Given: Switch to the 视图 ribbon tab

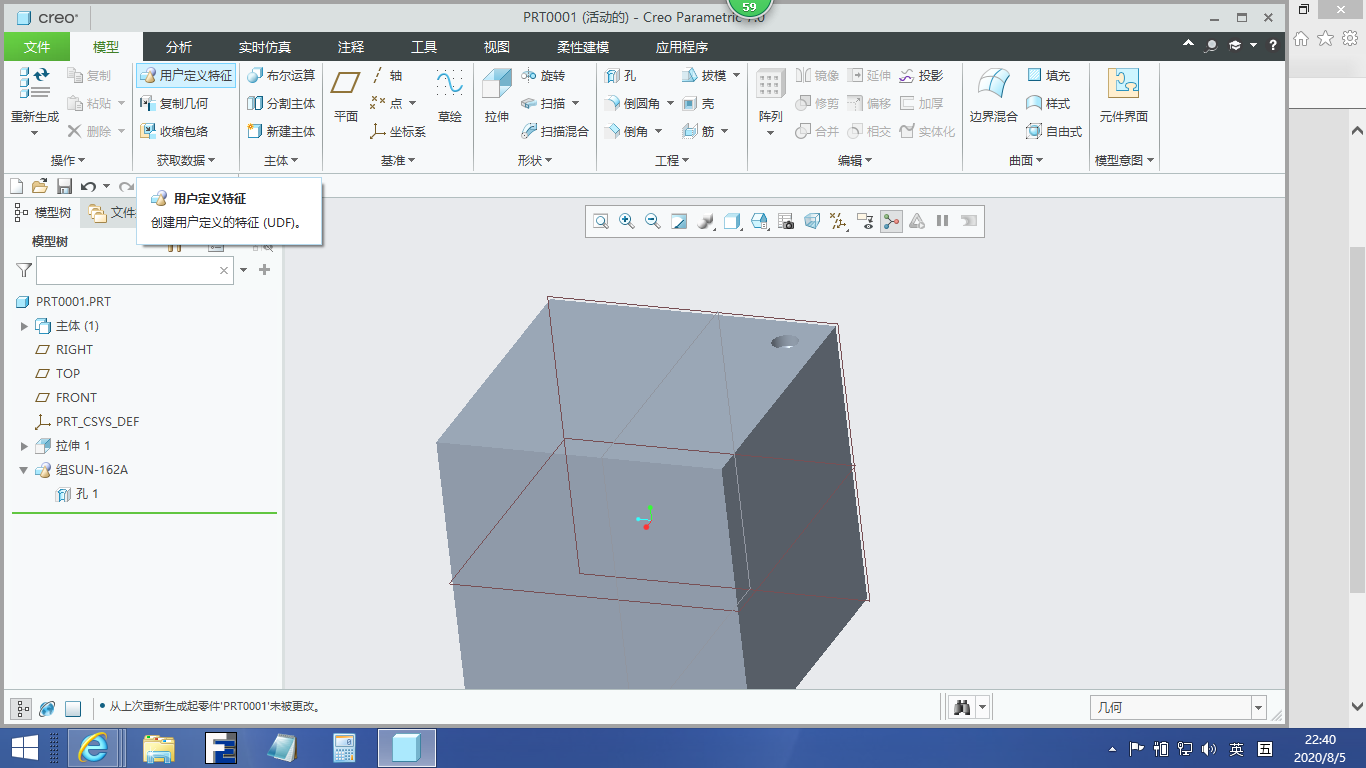Looking at the screenshot, I should click(497, 47).
